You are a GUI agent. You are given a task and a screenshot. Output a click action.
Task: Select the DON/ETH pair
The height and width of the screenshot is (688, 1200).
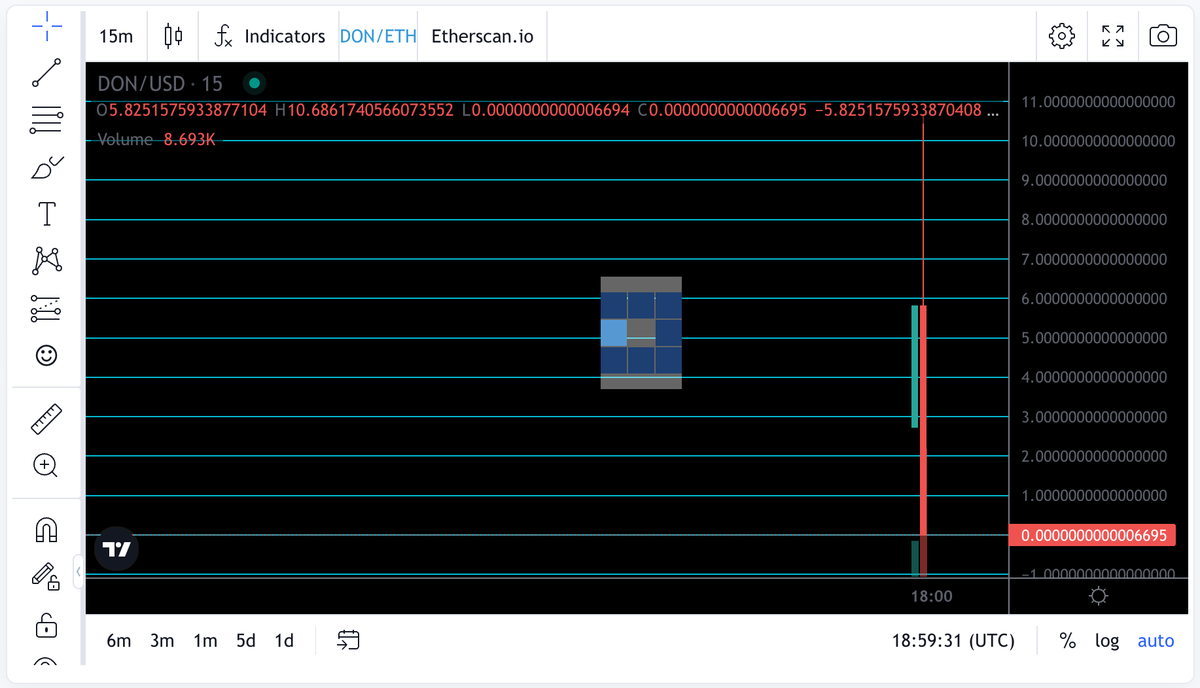point(378,36)
